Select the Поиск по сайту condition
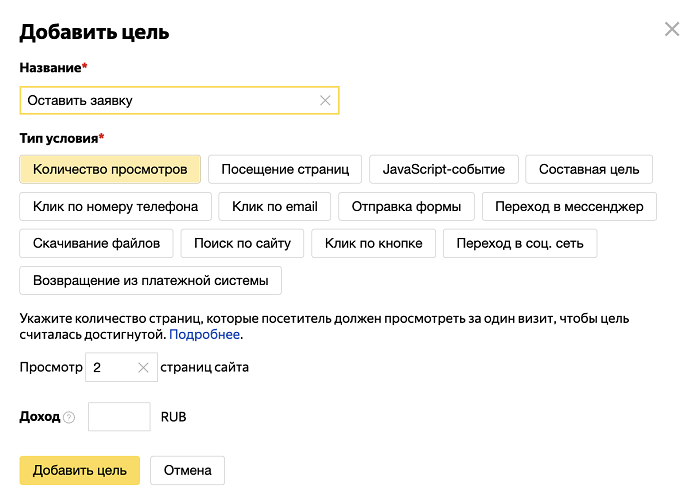Screen dimensions: 700x500 (x=243, y=243)
